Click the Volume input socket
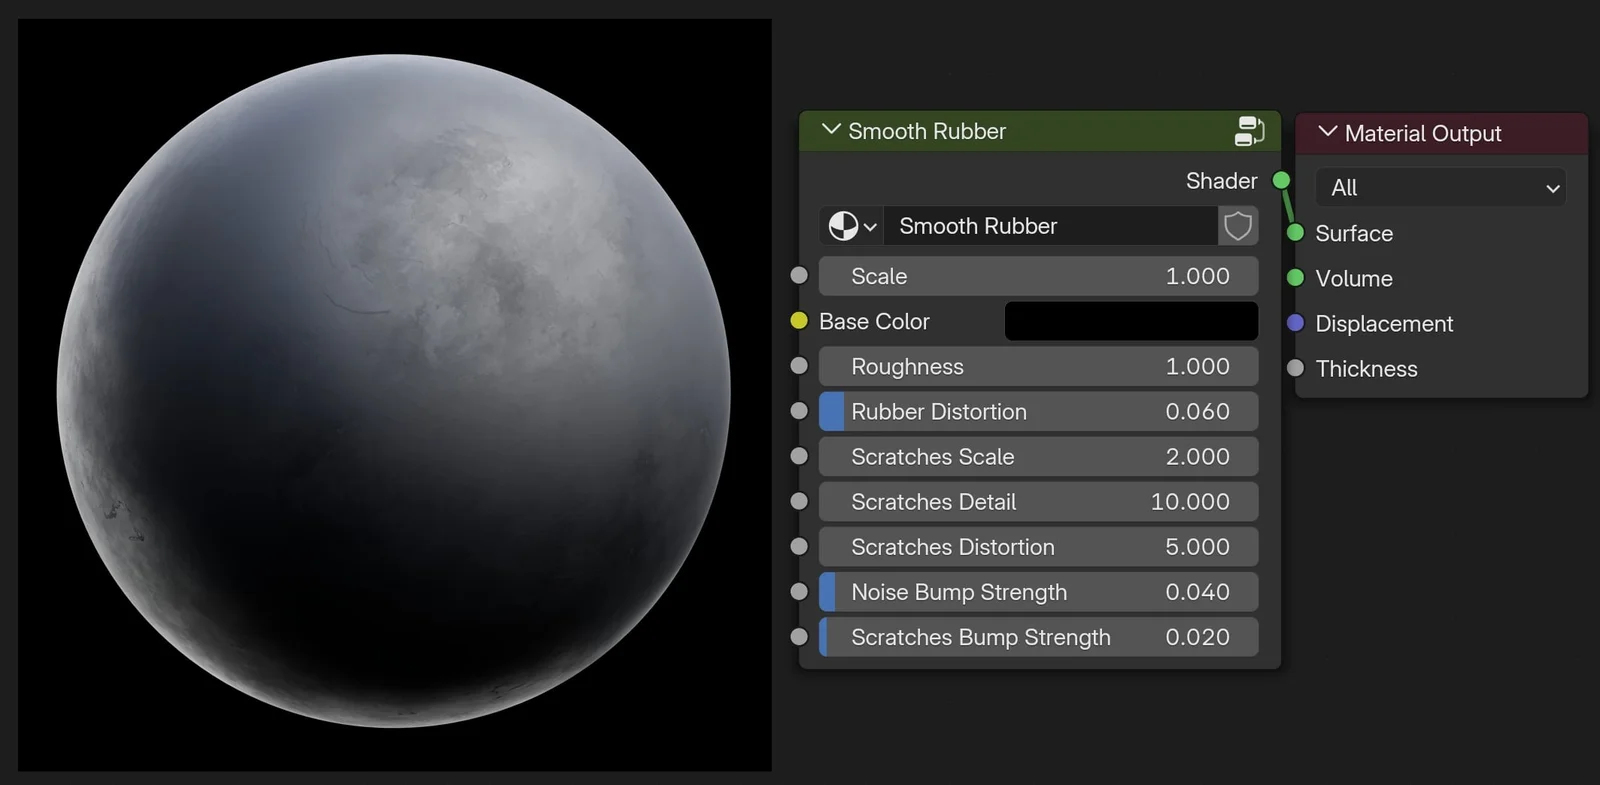This screenshot has width=1600, height=785. (1295, 278)
